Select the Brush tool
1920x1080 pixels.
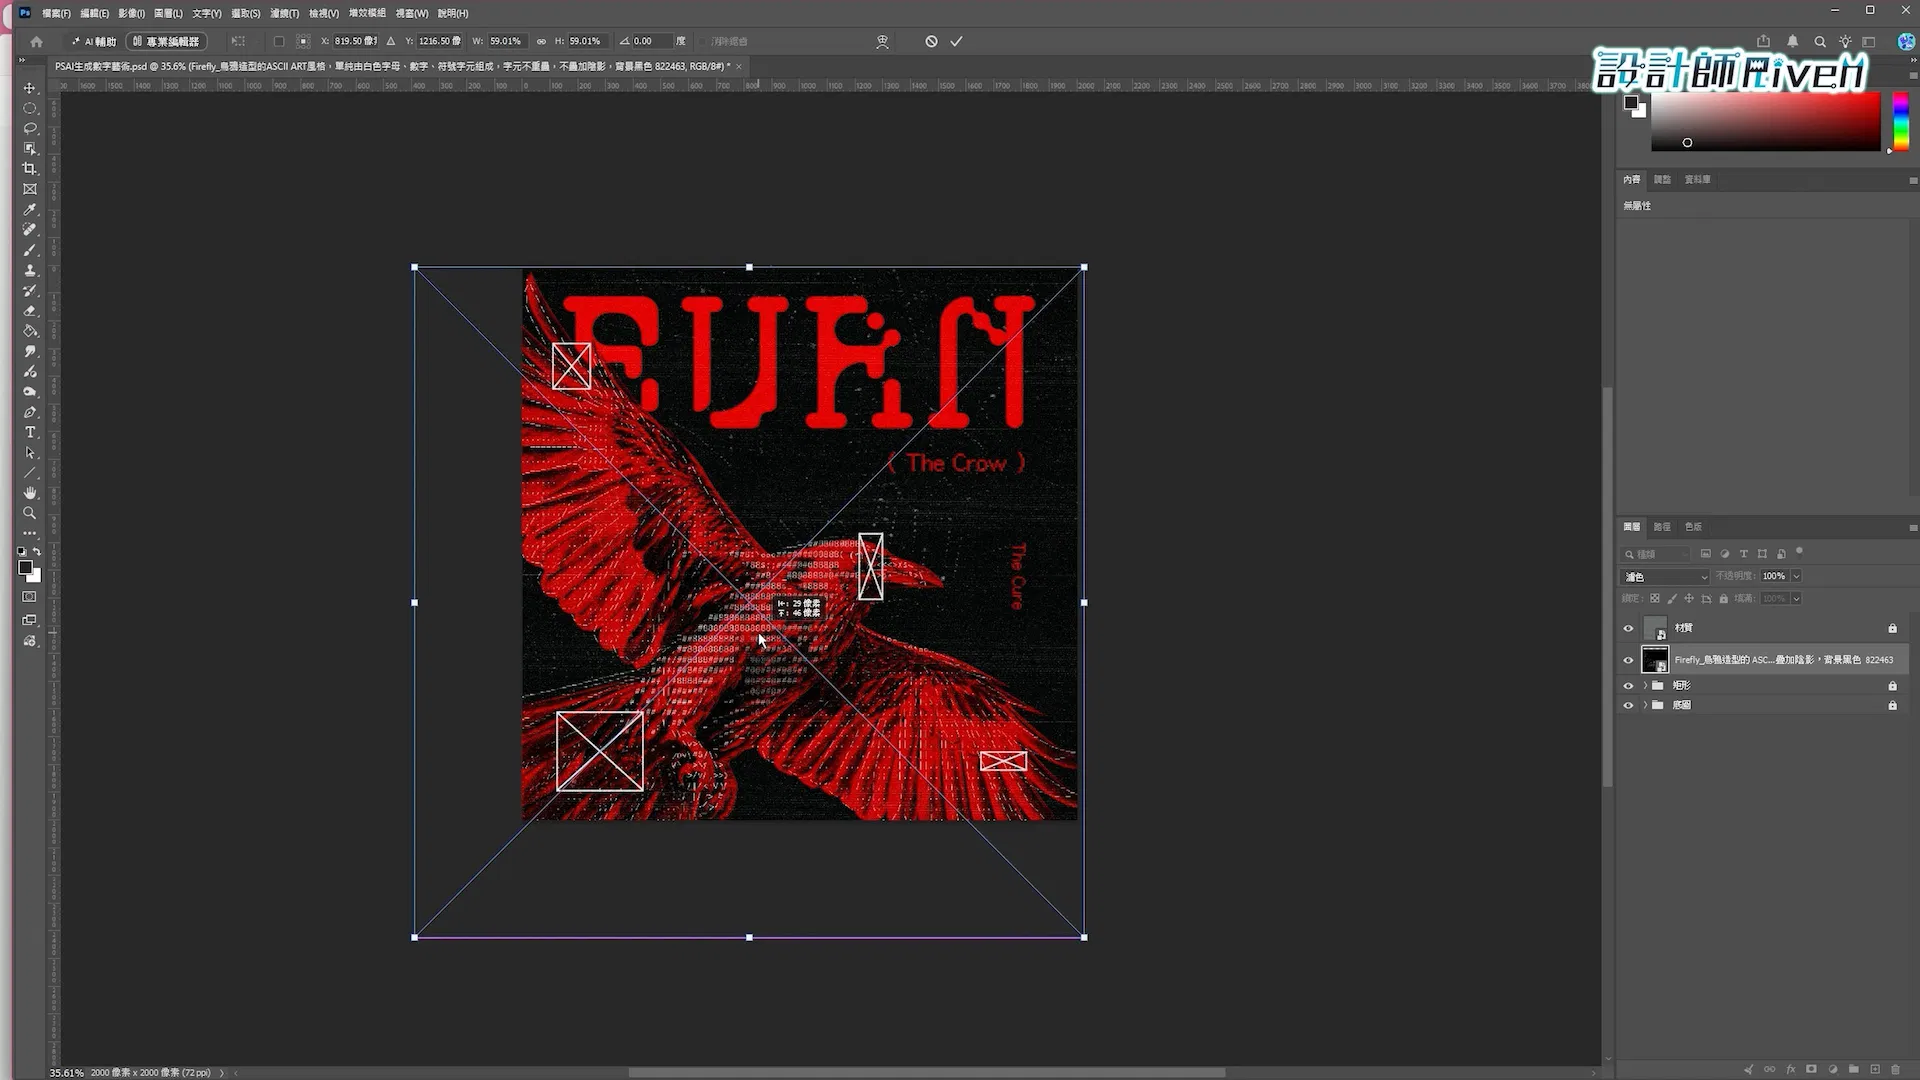[x=30, y=250]
